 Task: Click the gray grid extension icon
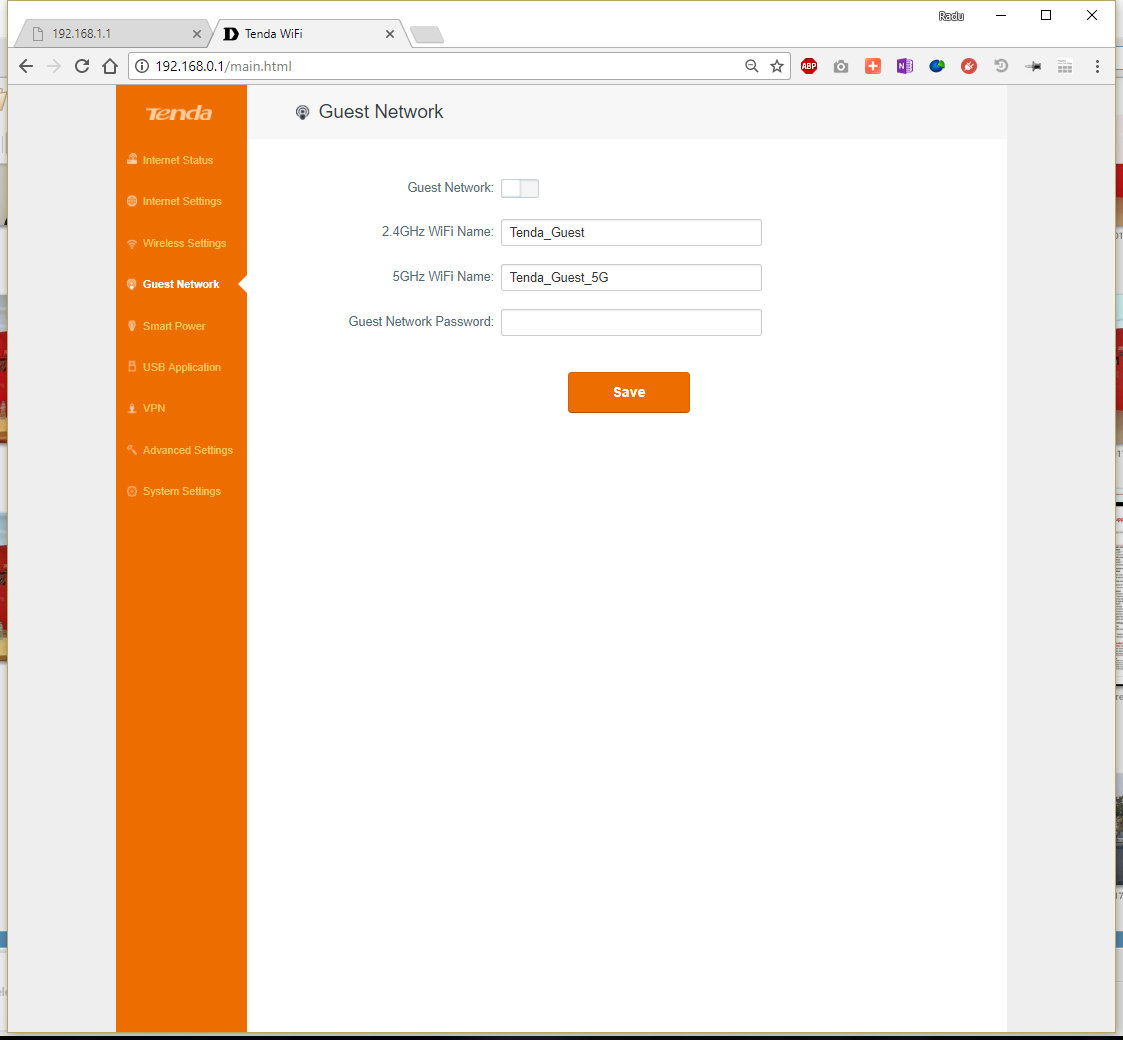pos(1065,66)
